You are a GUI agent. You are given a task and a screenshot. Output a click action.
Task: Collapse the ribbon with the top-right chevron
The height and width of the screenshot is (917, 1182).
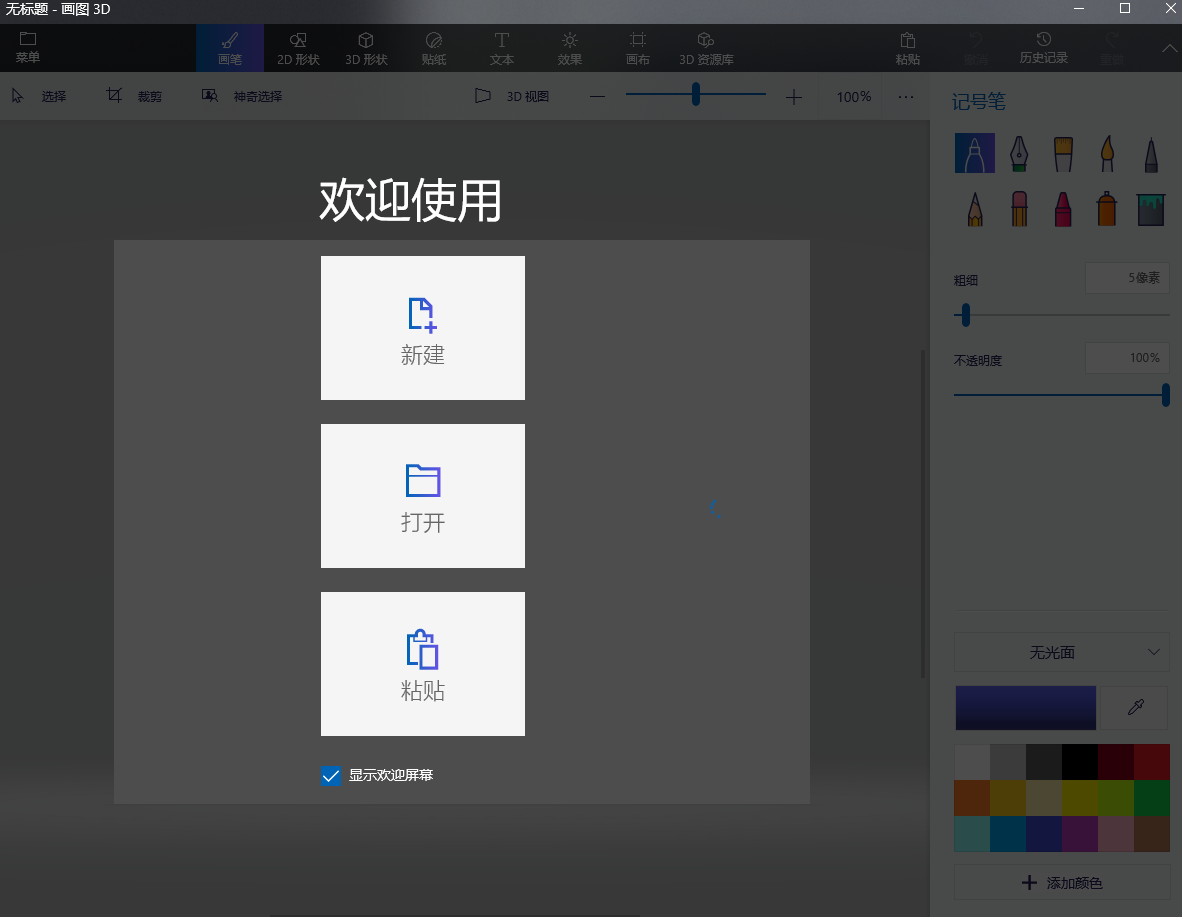(1169, 48)
